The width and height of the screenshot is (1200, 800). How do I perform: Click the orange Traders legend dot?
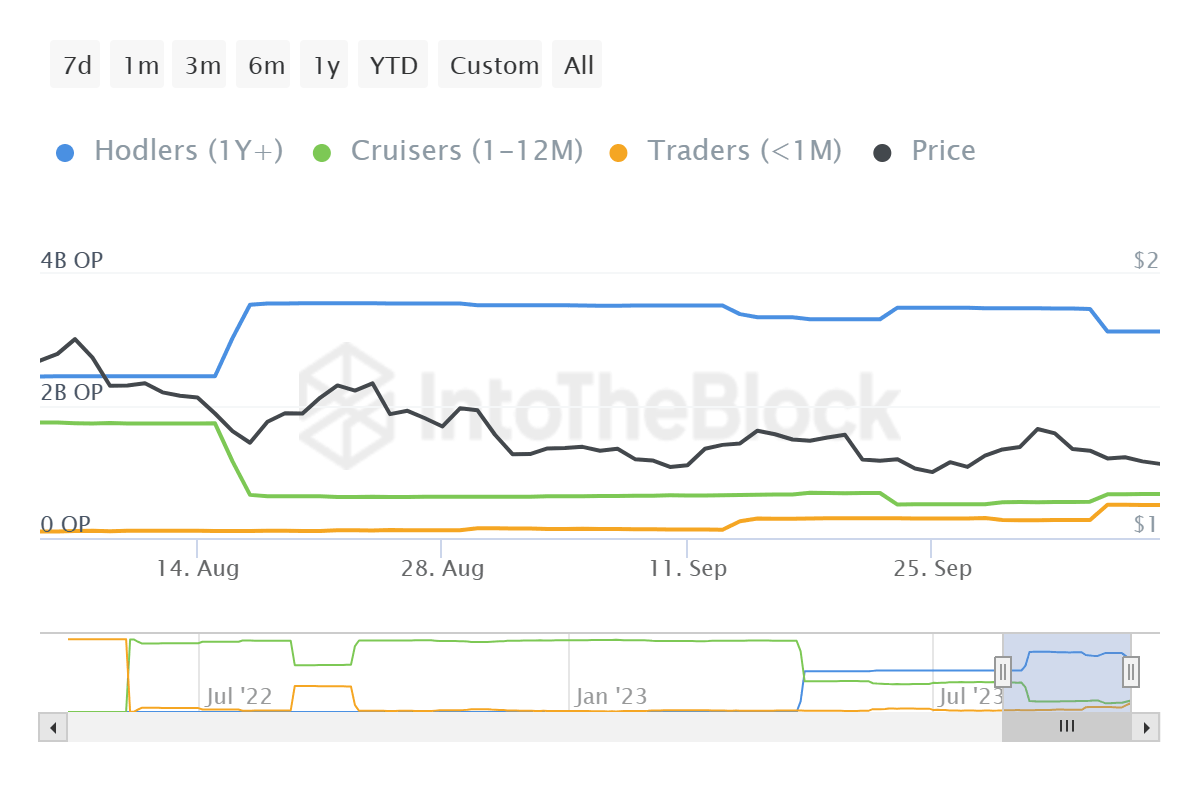(619, 153)
